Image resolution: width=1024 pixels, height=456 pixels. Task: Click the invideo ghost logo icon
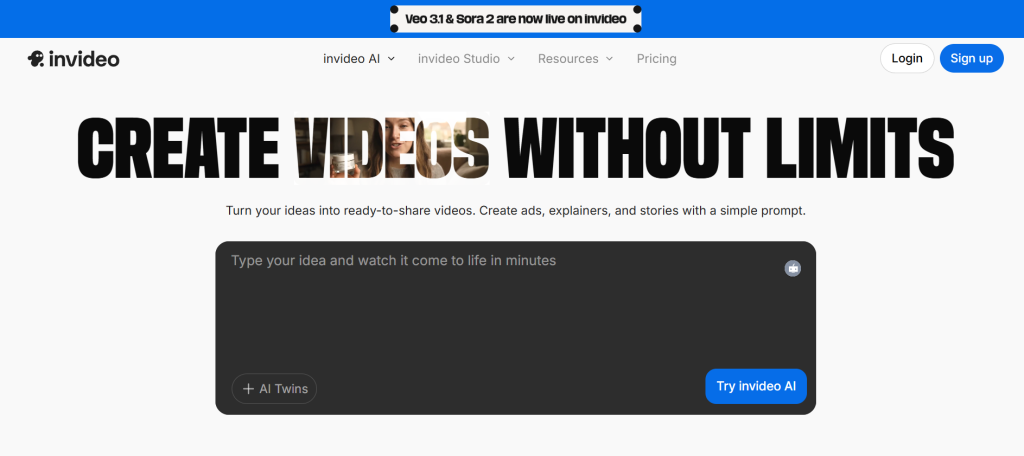35,59
